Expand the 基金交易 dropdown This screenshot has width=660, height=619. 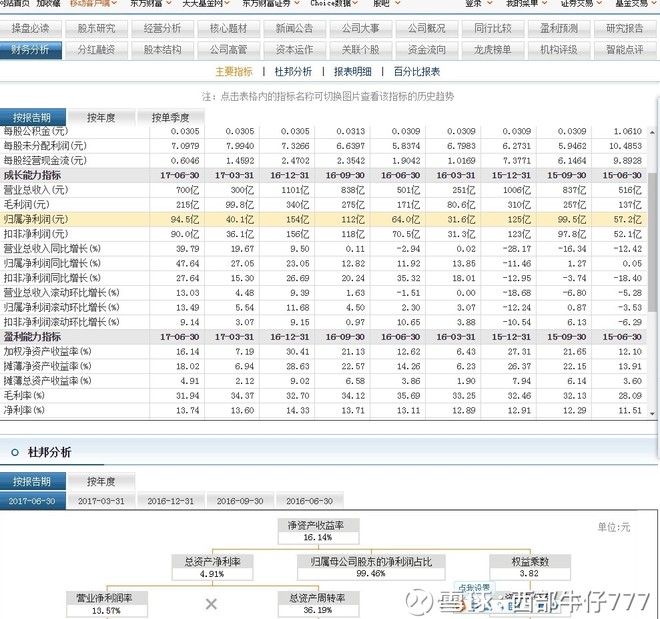click(636, 3)
